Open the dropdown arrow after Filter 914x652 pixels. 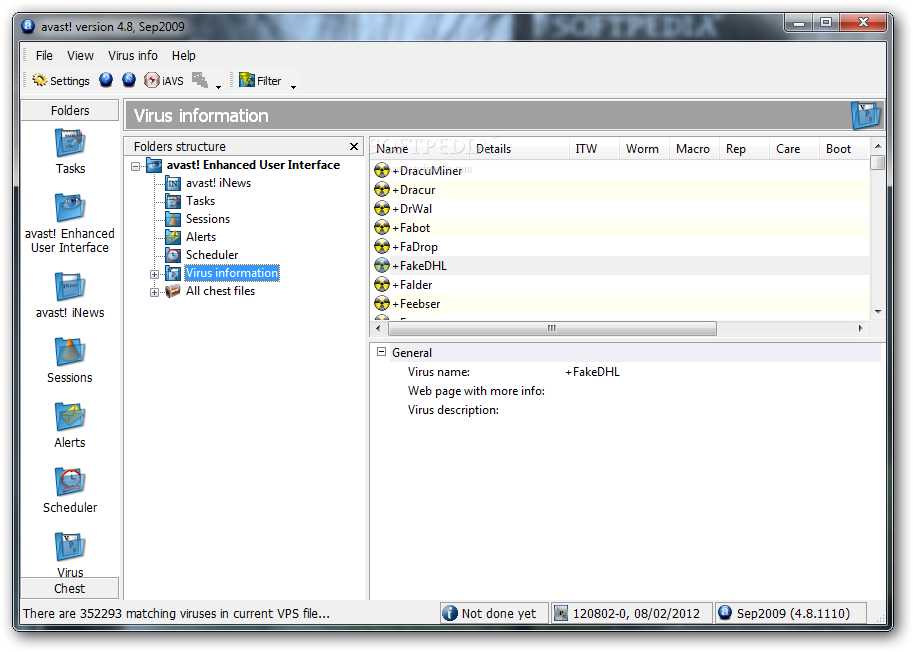(x=293, y=87)
